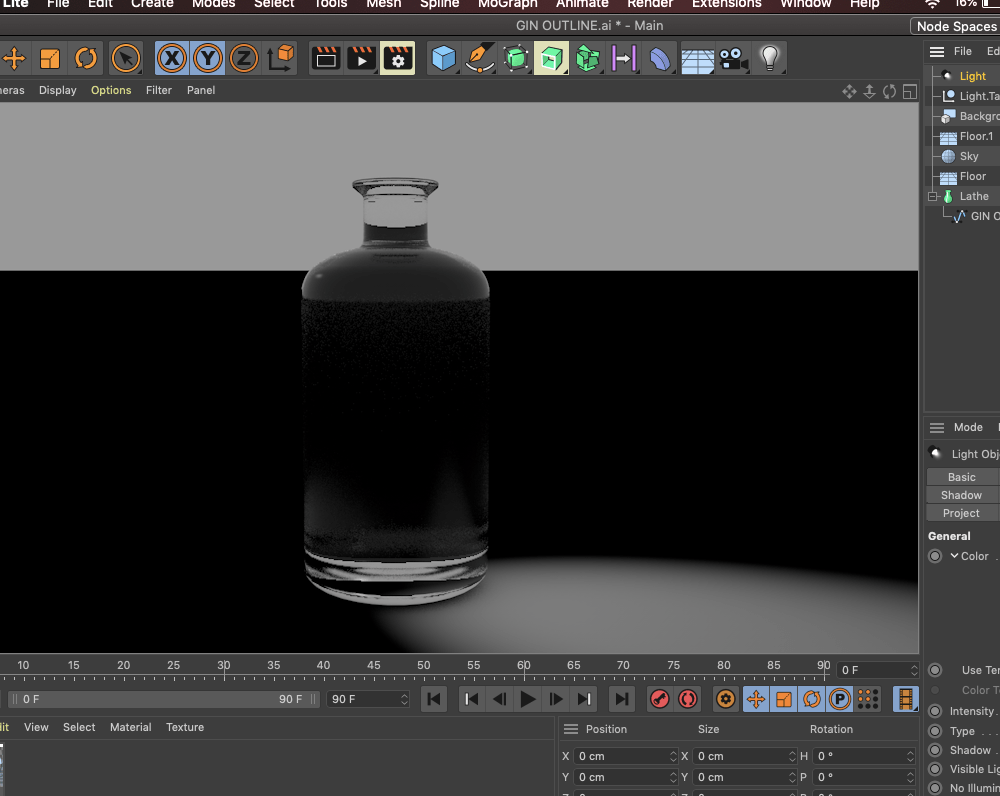
Task: Select the Cube primitive icon
Action: pos(443,59)
